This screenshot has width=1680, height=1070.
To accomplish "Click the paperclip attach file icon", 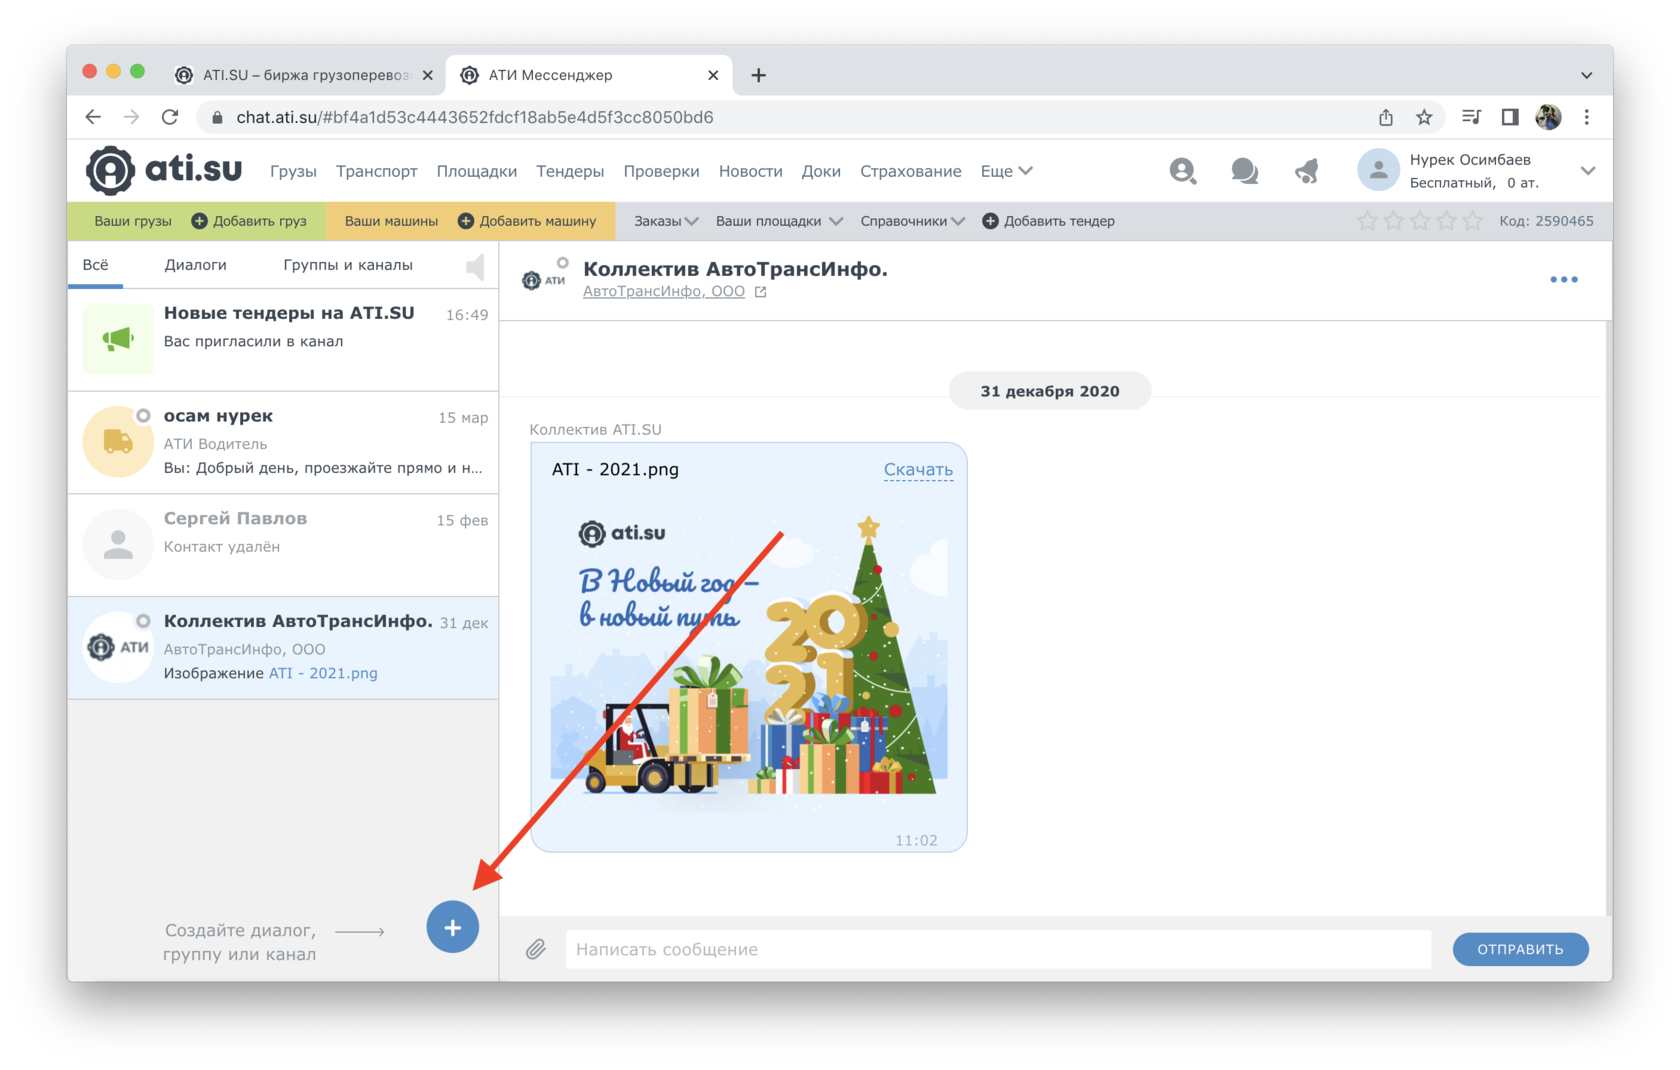I will coord(536,949).
